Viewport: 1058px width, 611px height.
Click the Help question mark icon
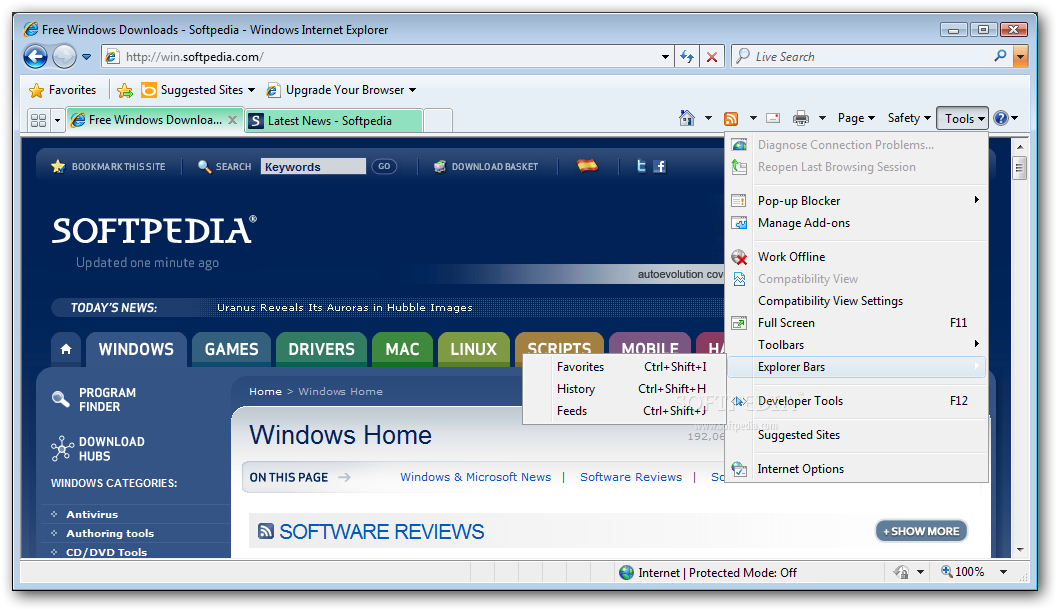[1001, 118]
